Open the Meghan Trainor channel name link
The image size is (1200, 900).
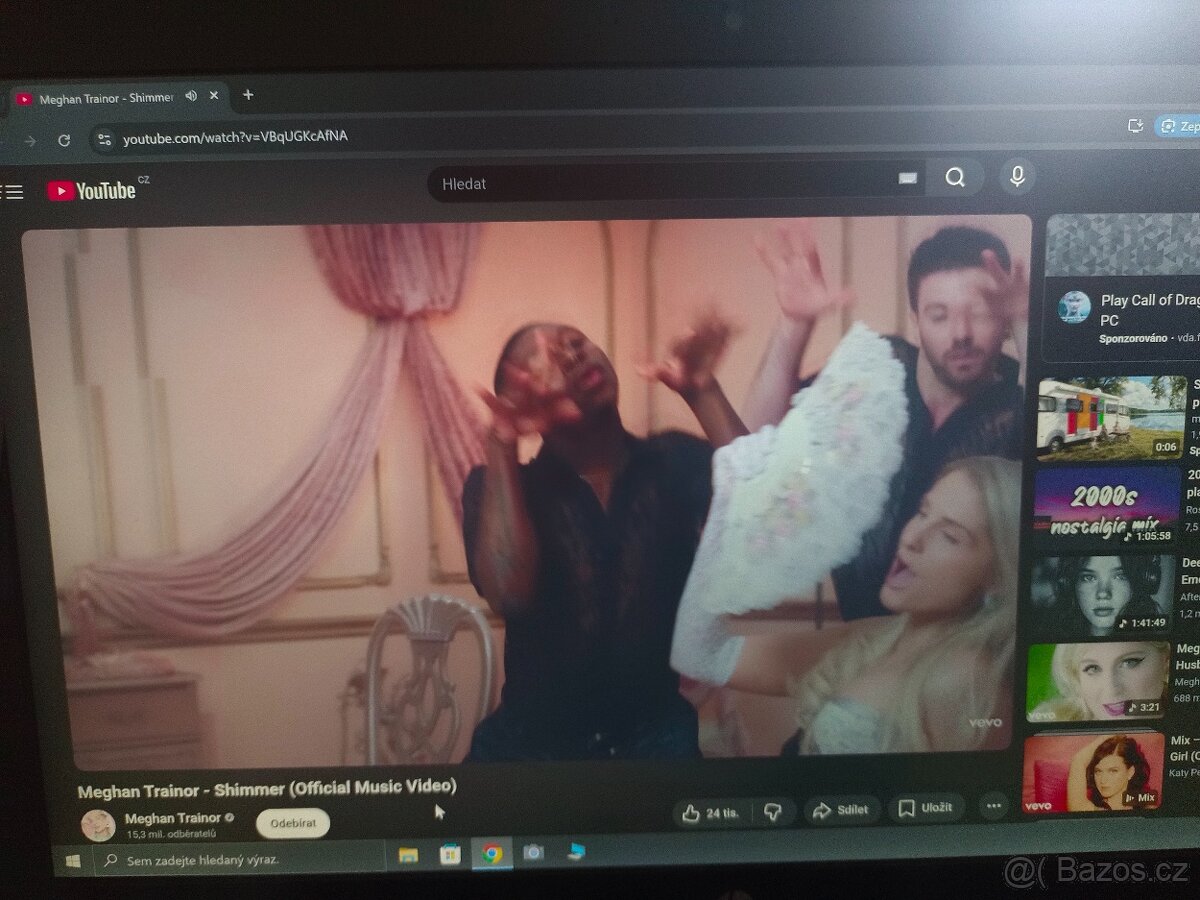coord(172,818)
